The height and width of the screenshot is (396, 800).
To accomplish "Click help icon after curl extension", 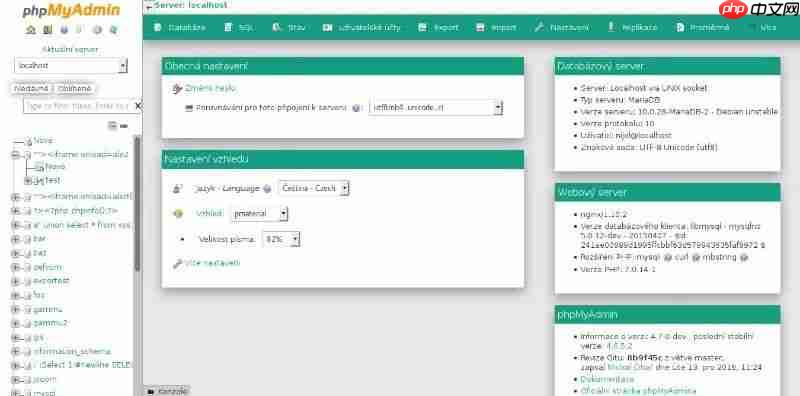I will [x=695, y=258].
